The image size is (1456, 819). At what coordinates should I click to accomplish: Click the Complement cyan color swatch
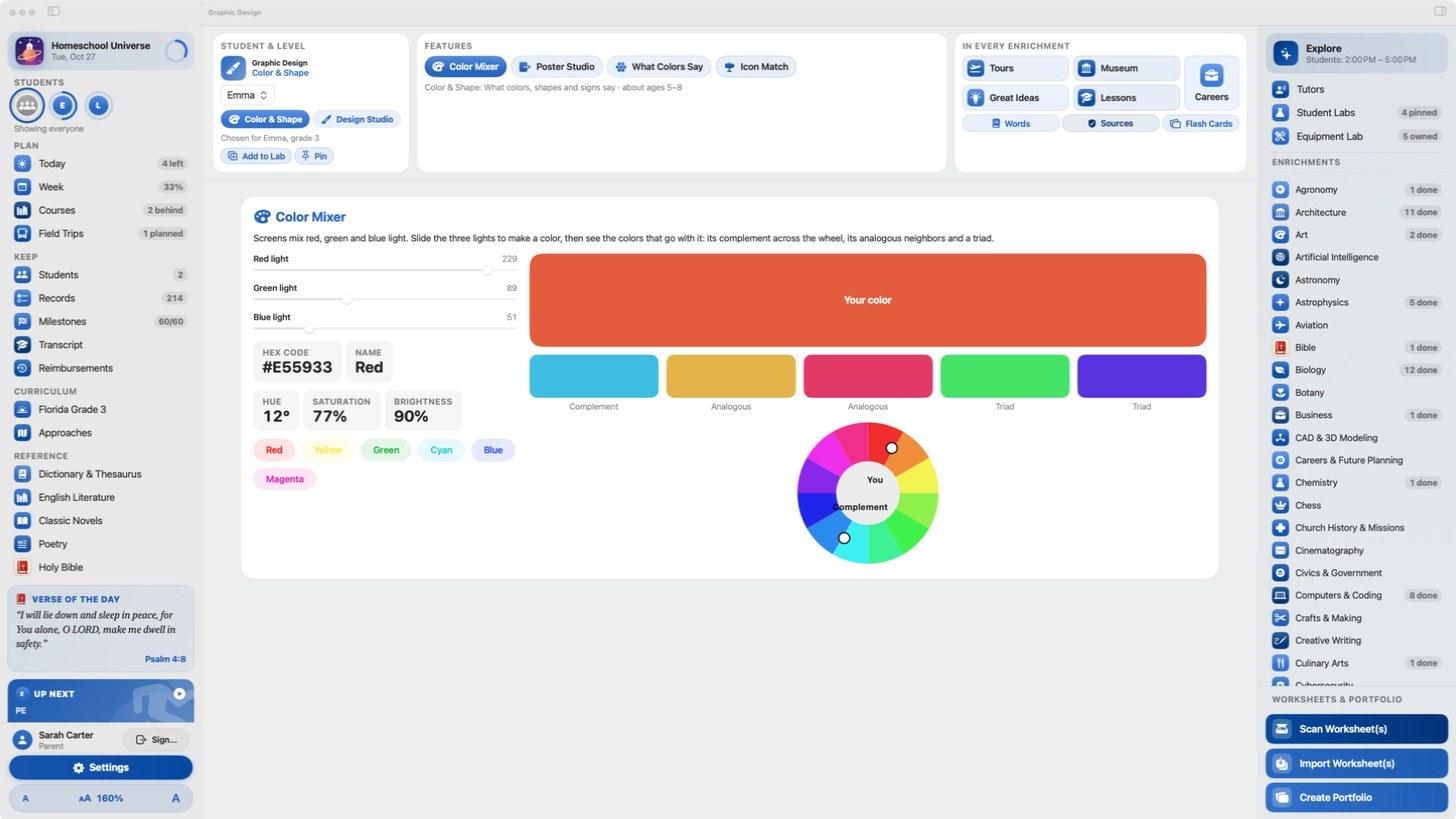(x=594, y=376)
